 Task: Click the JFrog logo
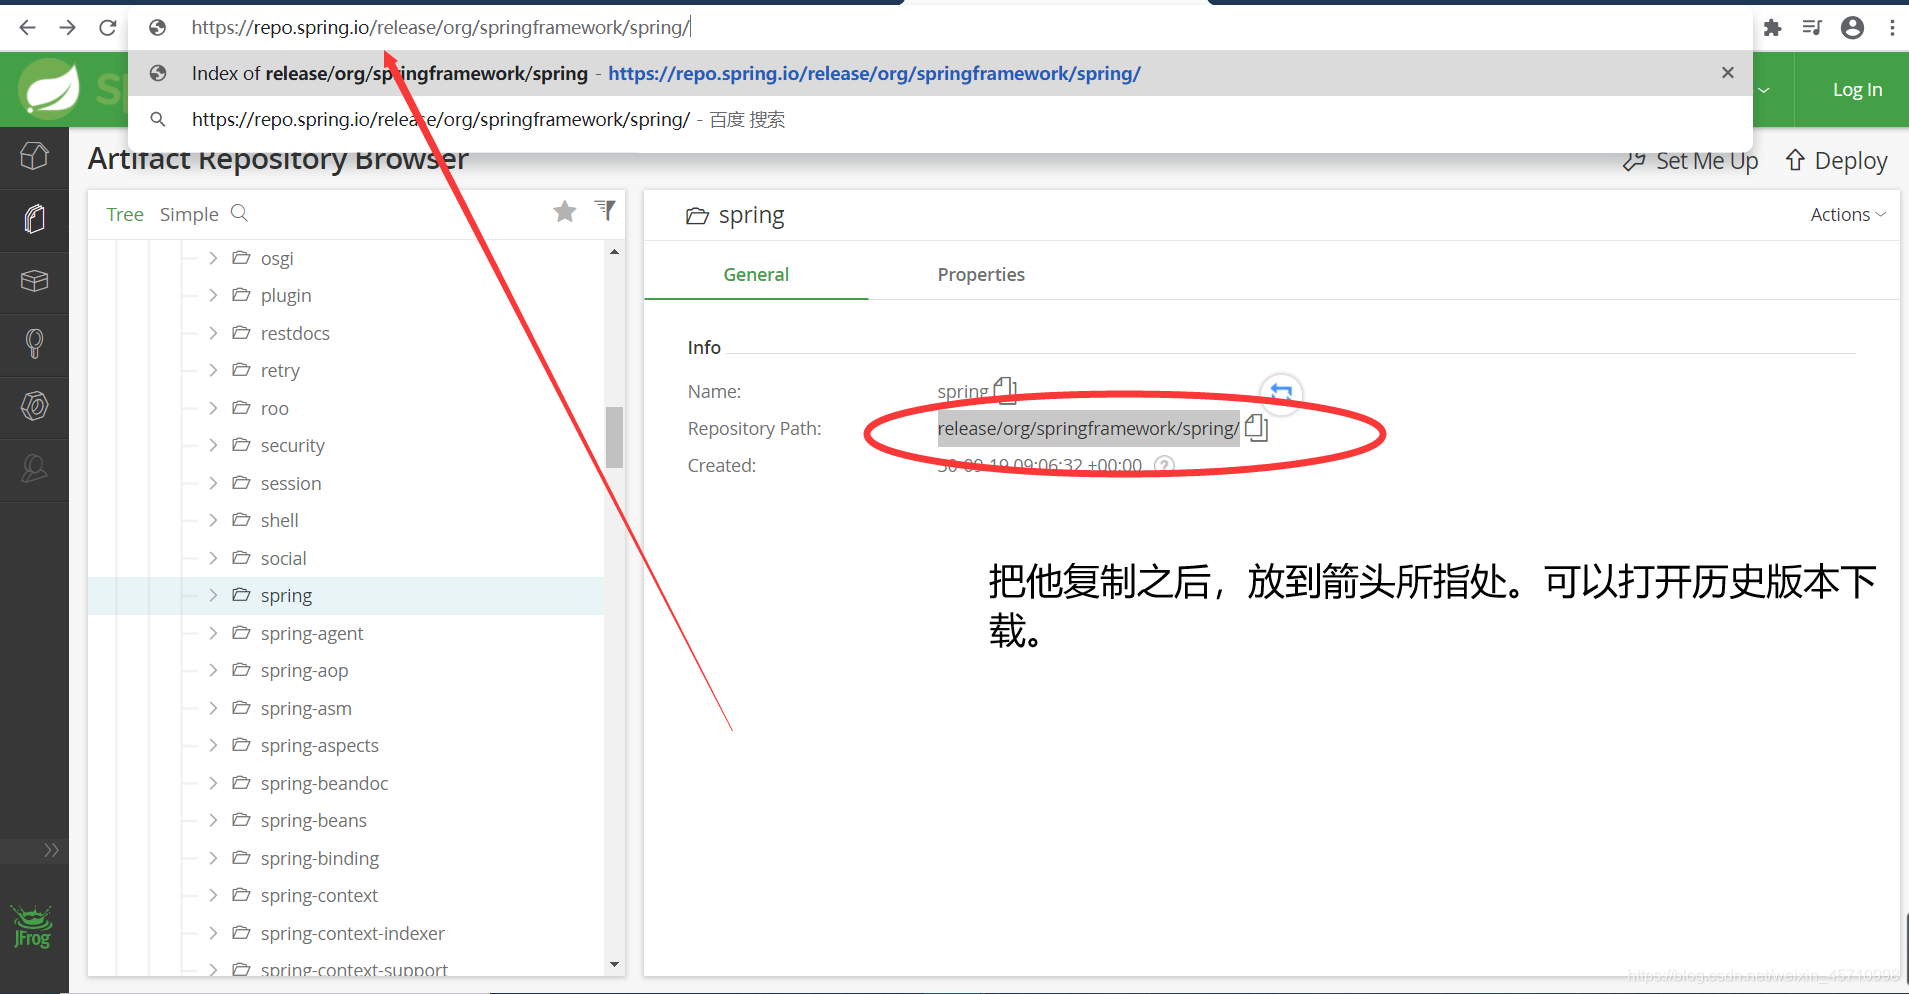32,927
